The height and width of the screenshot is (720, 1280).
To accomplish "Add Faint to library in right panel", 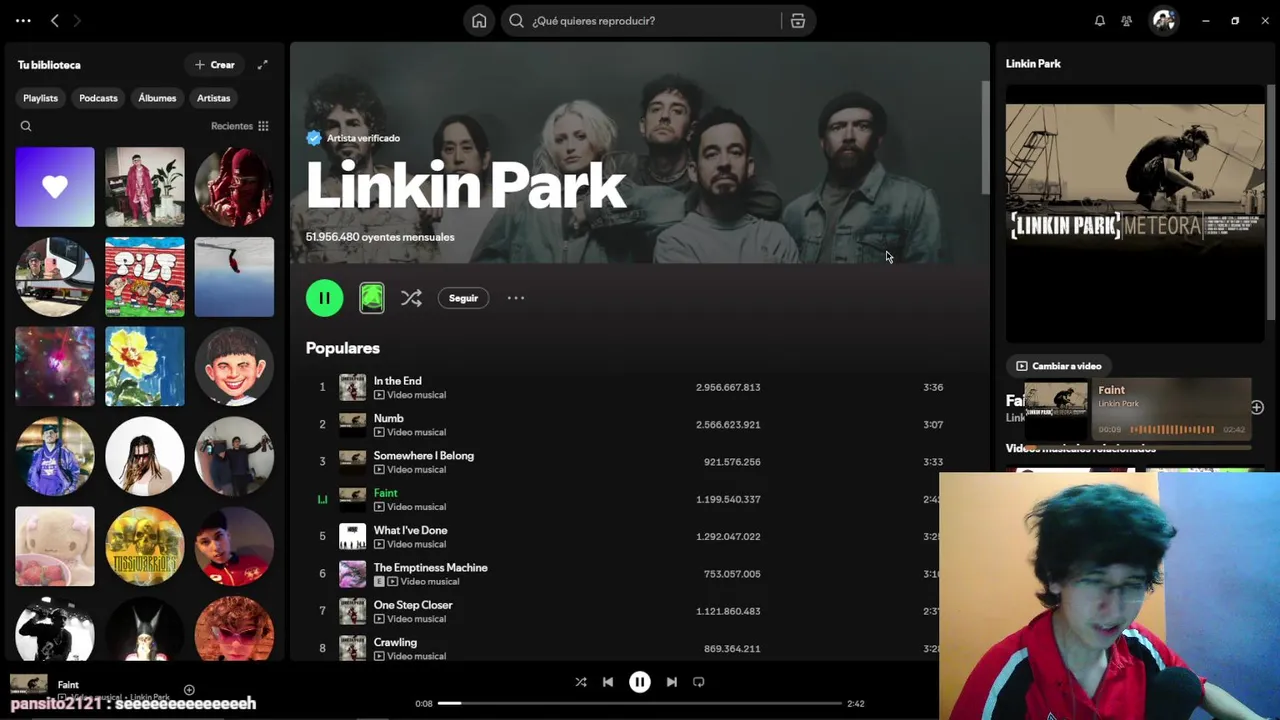I will 1257,407.
